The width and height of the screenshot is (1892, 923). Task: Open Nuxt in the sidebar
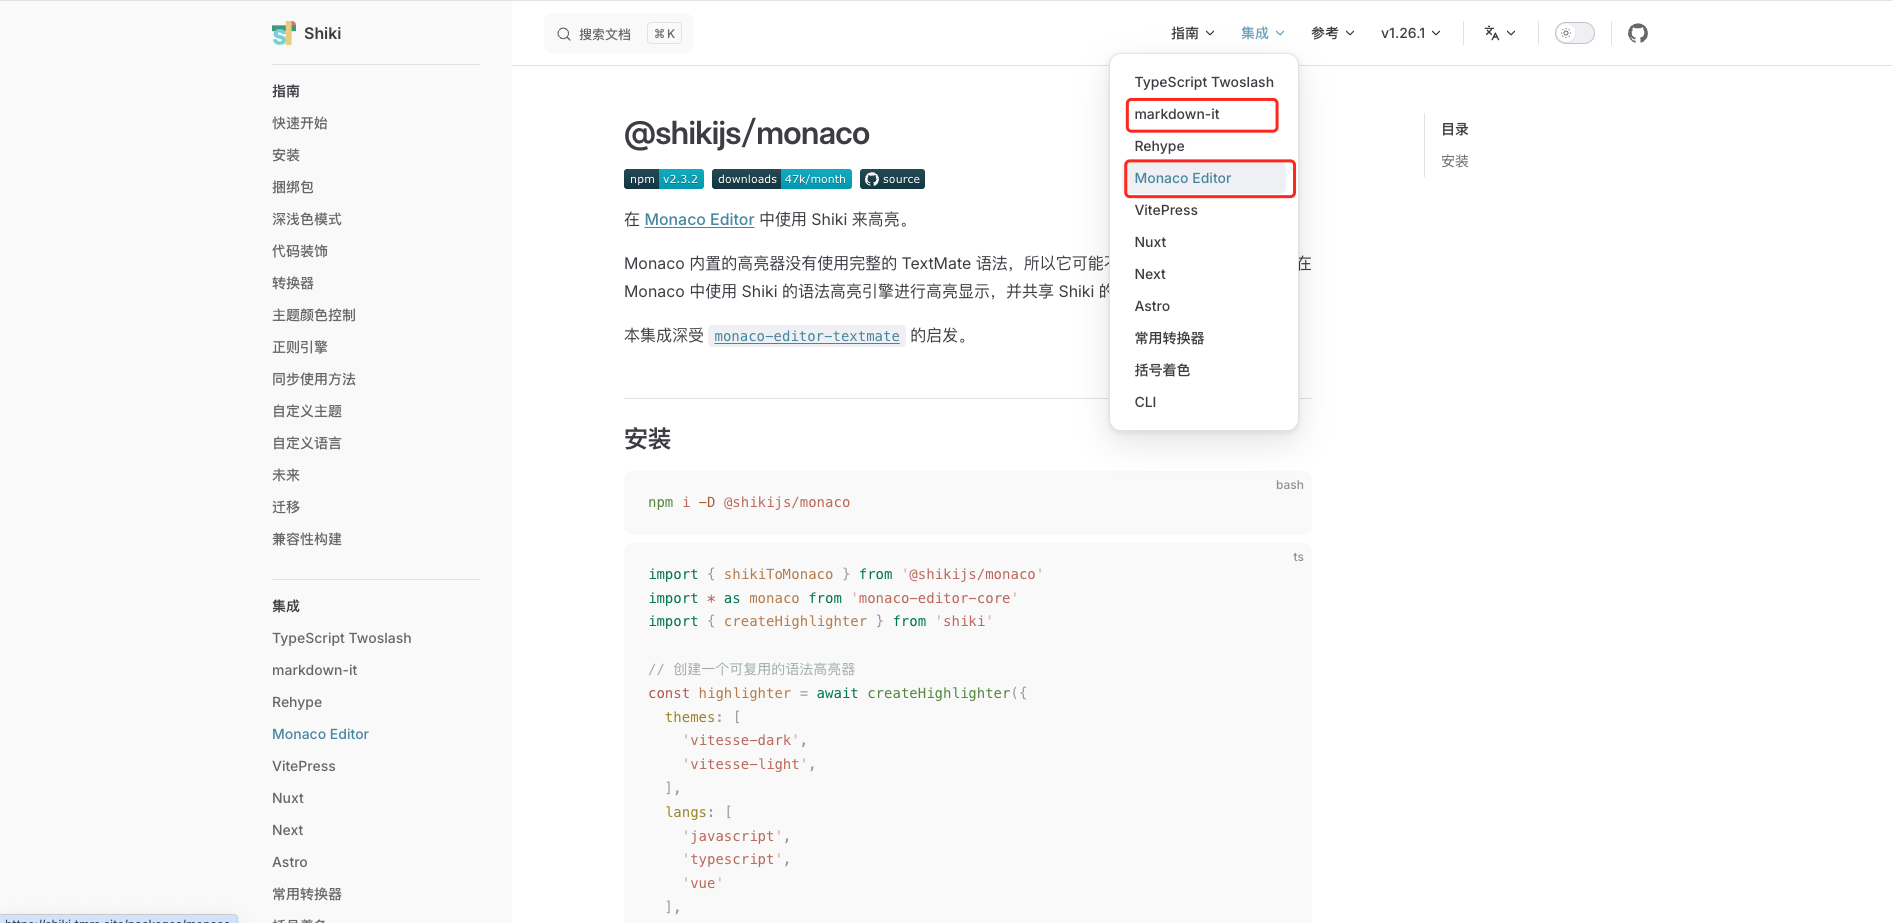(288, 798)
